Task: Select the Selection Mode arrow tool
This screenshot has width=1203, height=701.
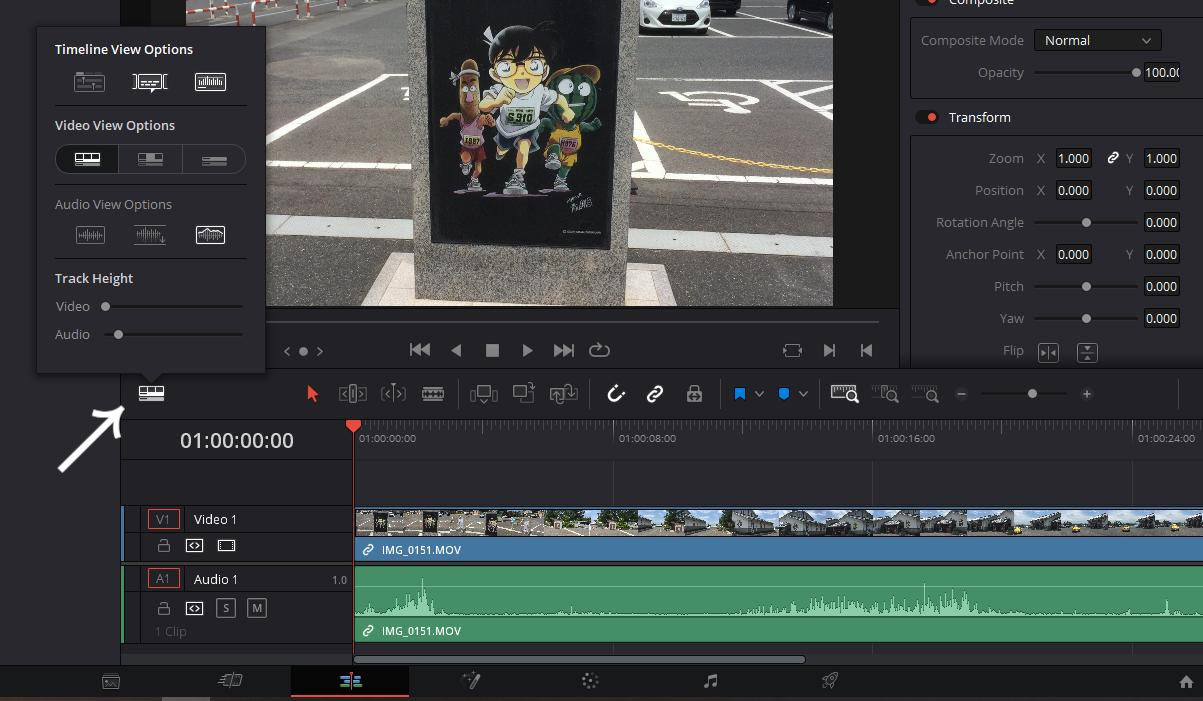Action: [312, 394]
